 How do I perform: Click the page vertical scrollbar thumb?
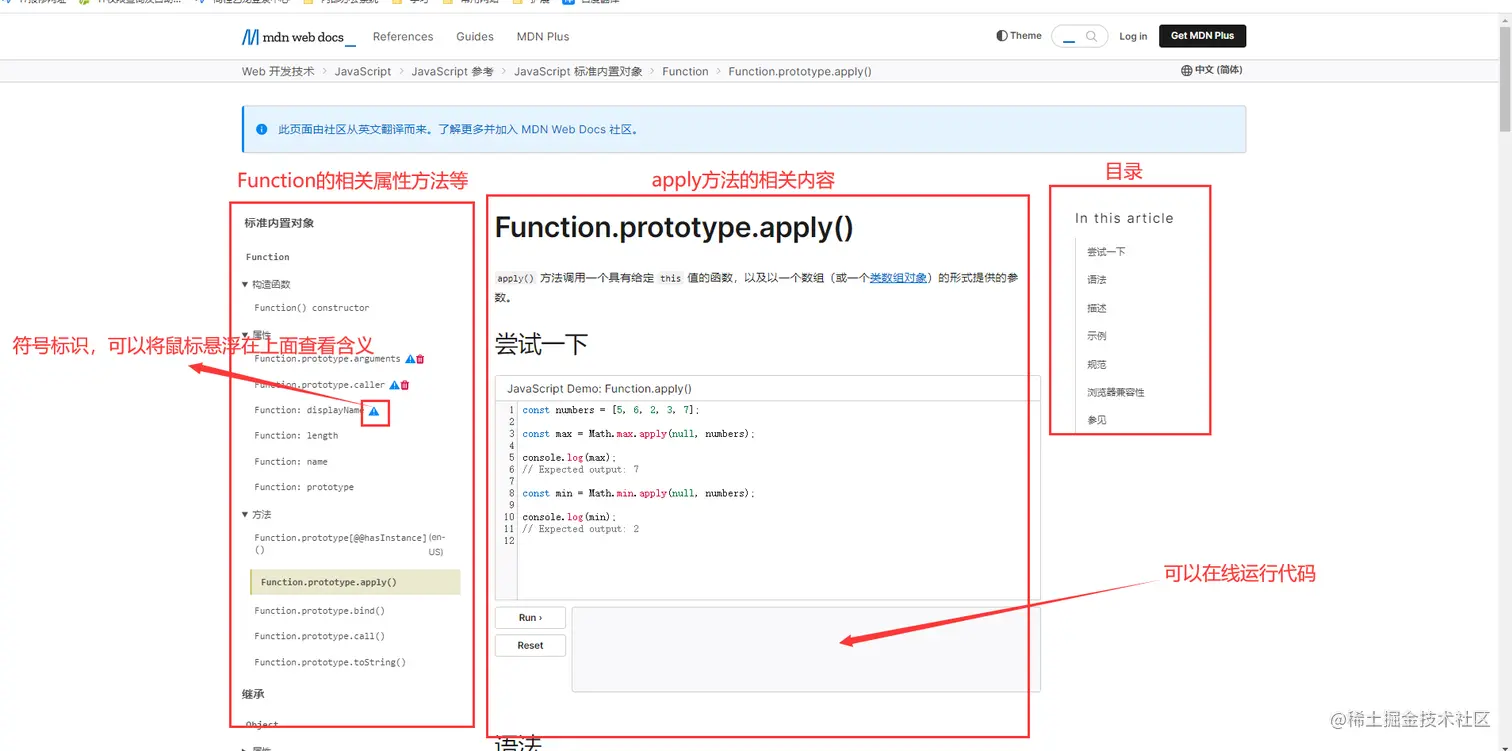(1504, 80)
